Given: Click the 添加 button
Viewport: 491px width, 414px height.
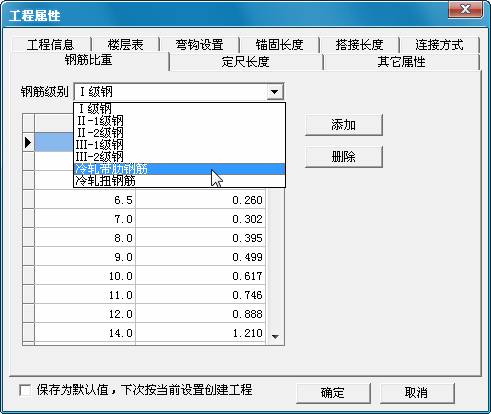Looking at the screenshot, I should pyautogui.click(x=344, y=125).
